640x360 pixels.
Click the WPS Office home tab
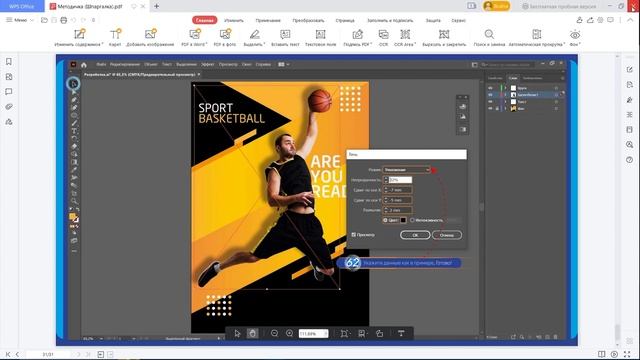point(22,6)
